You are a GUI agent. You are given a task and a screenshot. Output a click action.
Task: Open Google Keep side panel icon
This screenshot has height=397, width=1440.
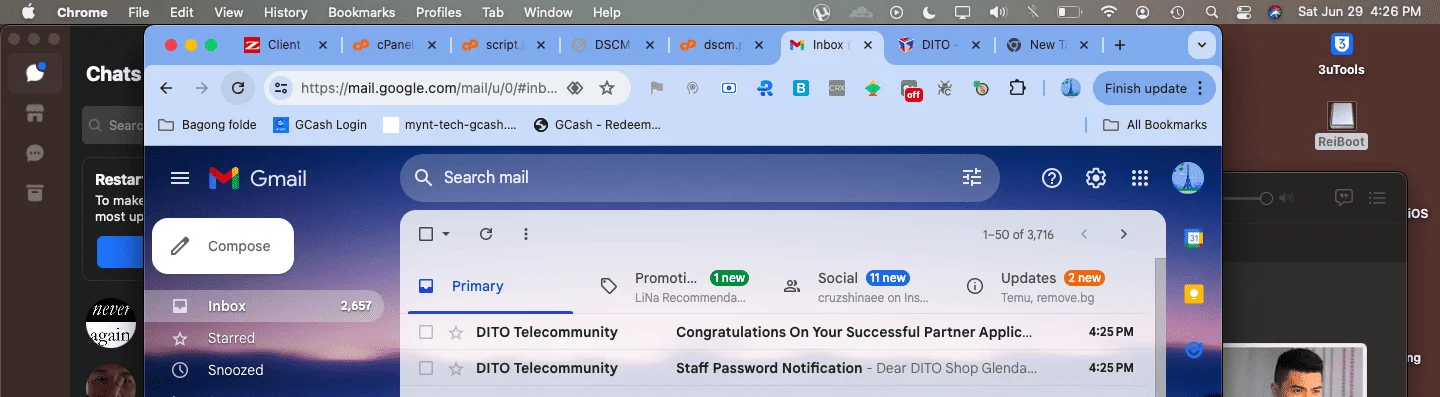coord(1193,294)
